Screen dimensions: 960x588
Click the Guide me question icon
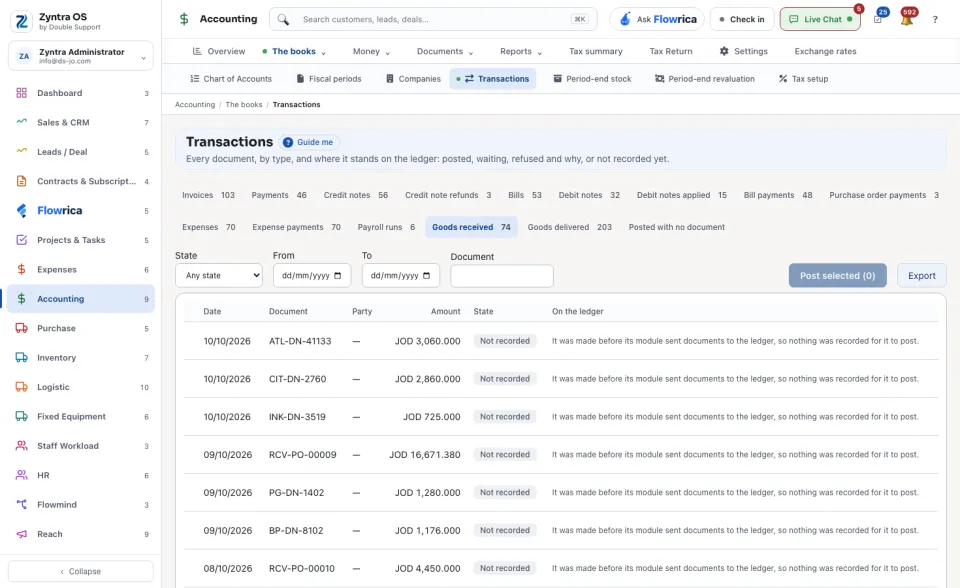tap(288, 142)
